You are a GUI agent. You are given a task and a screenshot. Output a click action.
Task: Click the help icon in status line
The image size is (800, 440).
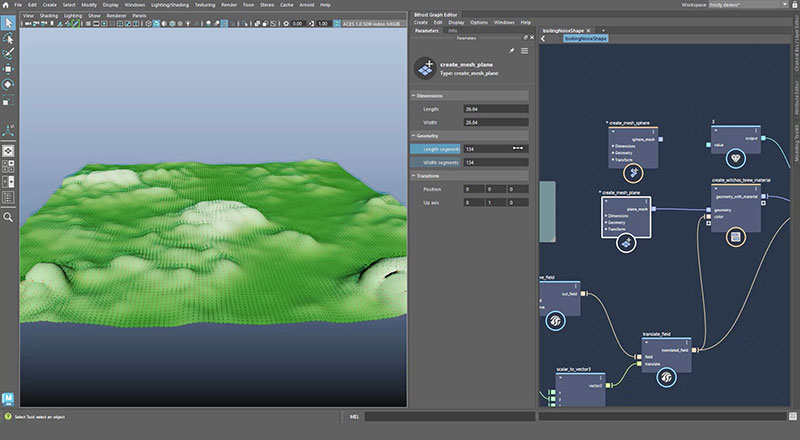(8, 417)
